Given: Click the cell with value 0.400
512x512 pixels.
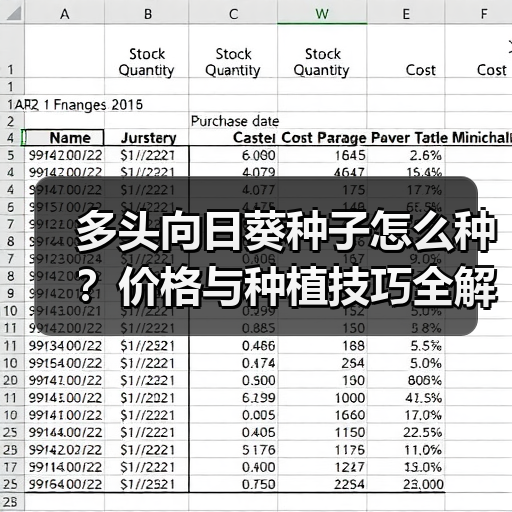Looking at the screenshot, I should coord(233,467).
